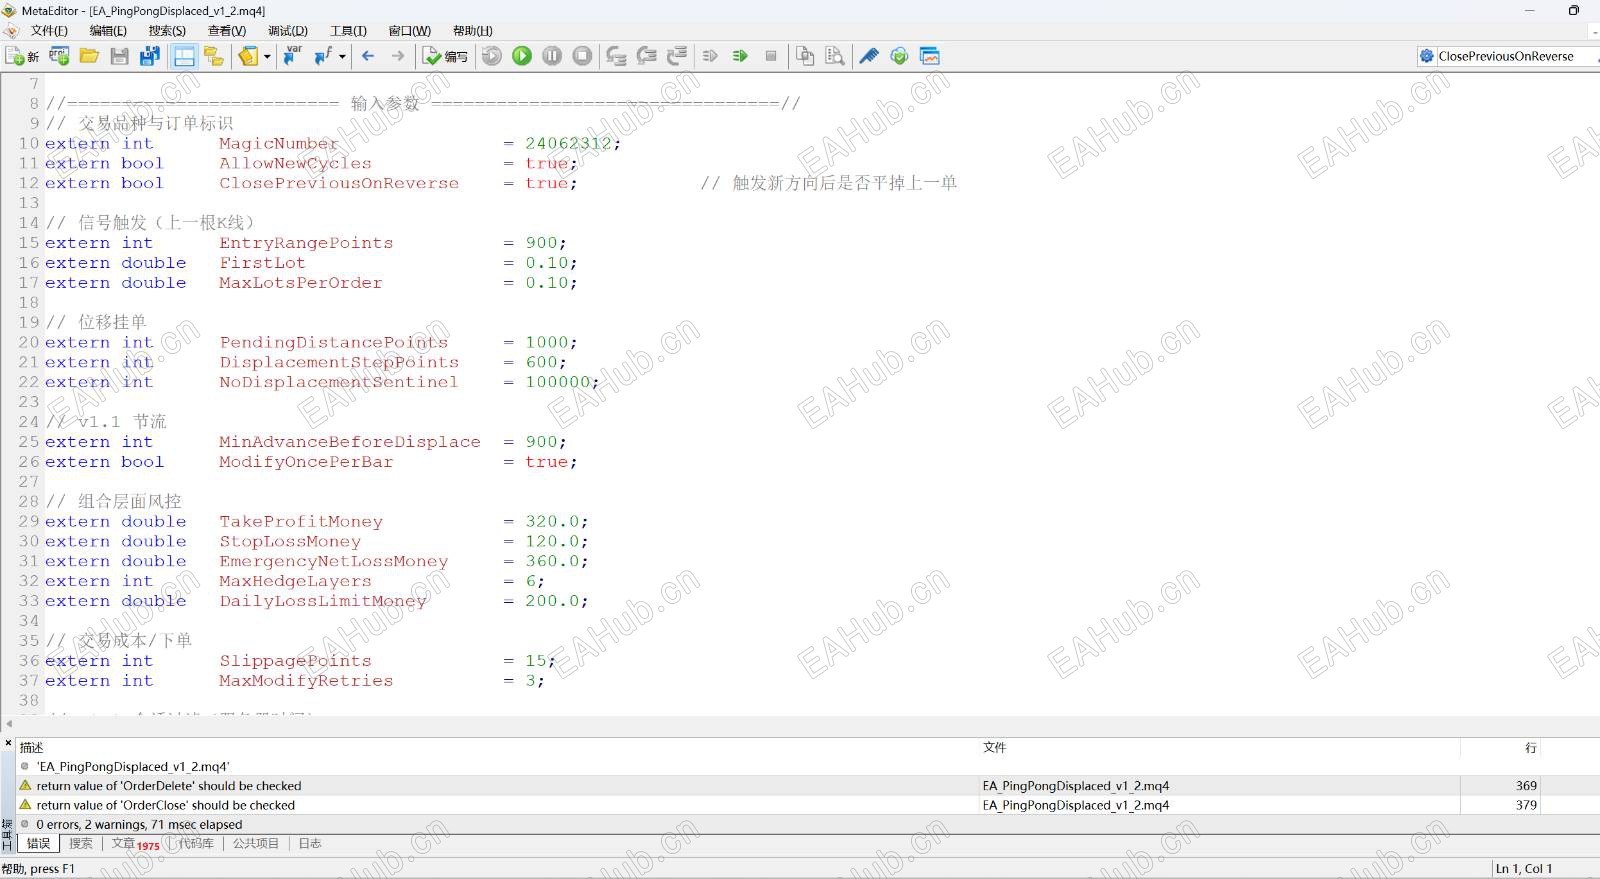
Task: Open the 编辑(E) menu
Action: (x=108, y=31)
